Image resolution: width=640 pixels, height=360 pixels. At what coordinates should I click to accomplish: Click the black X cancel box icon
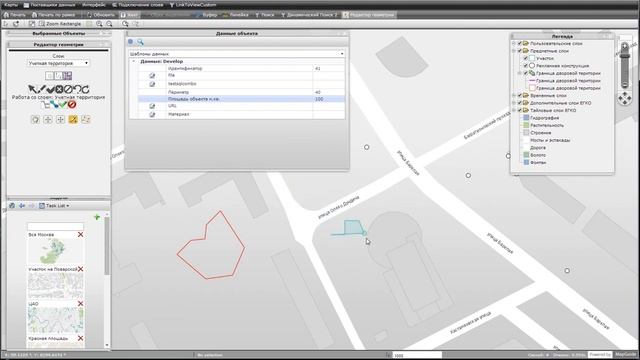point(59,89)
